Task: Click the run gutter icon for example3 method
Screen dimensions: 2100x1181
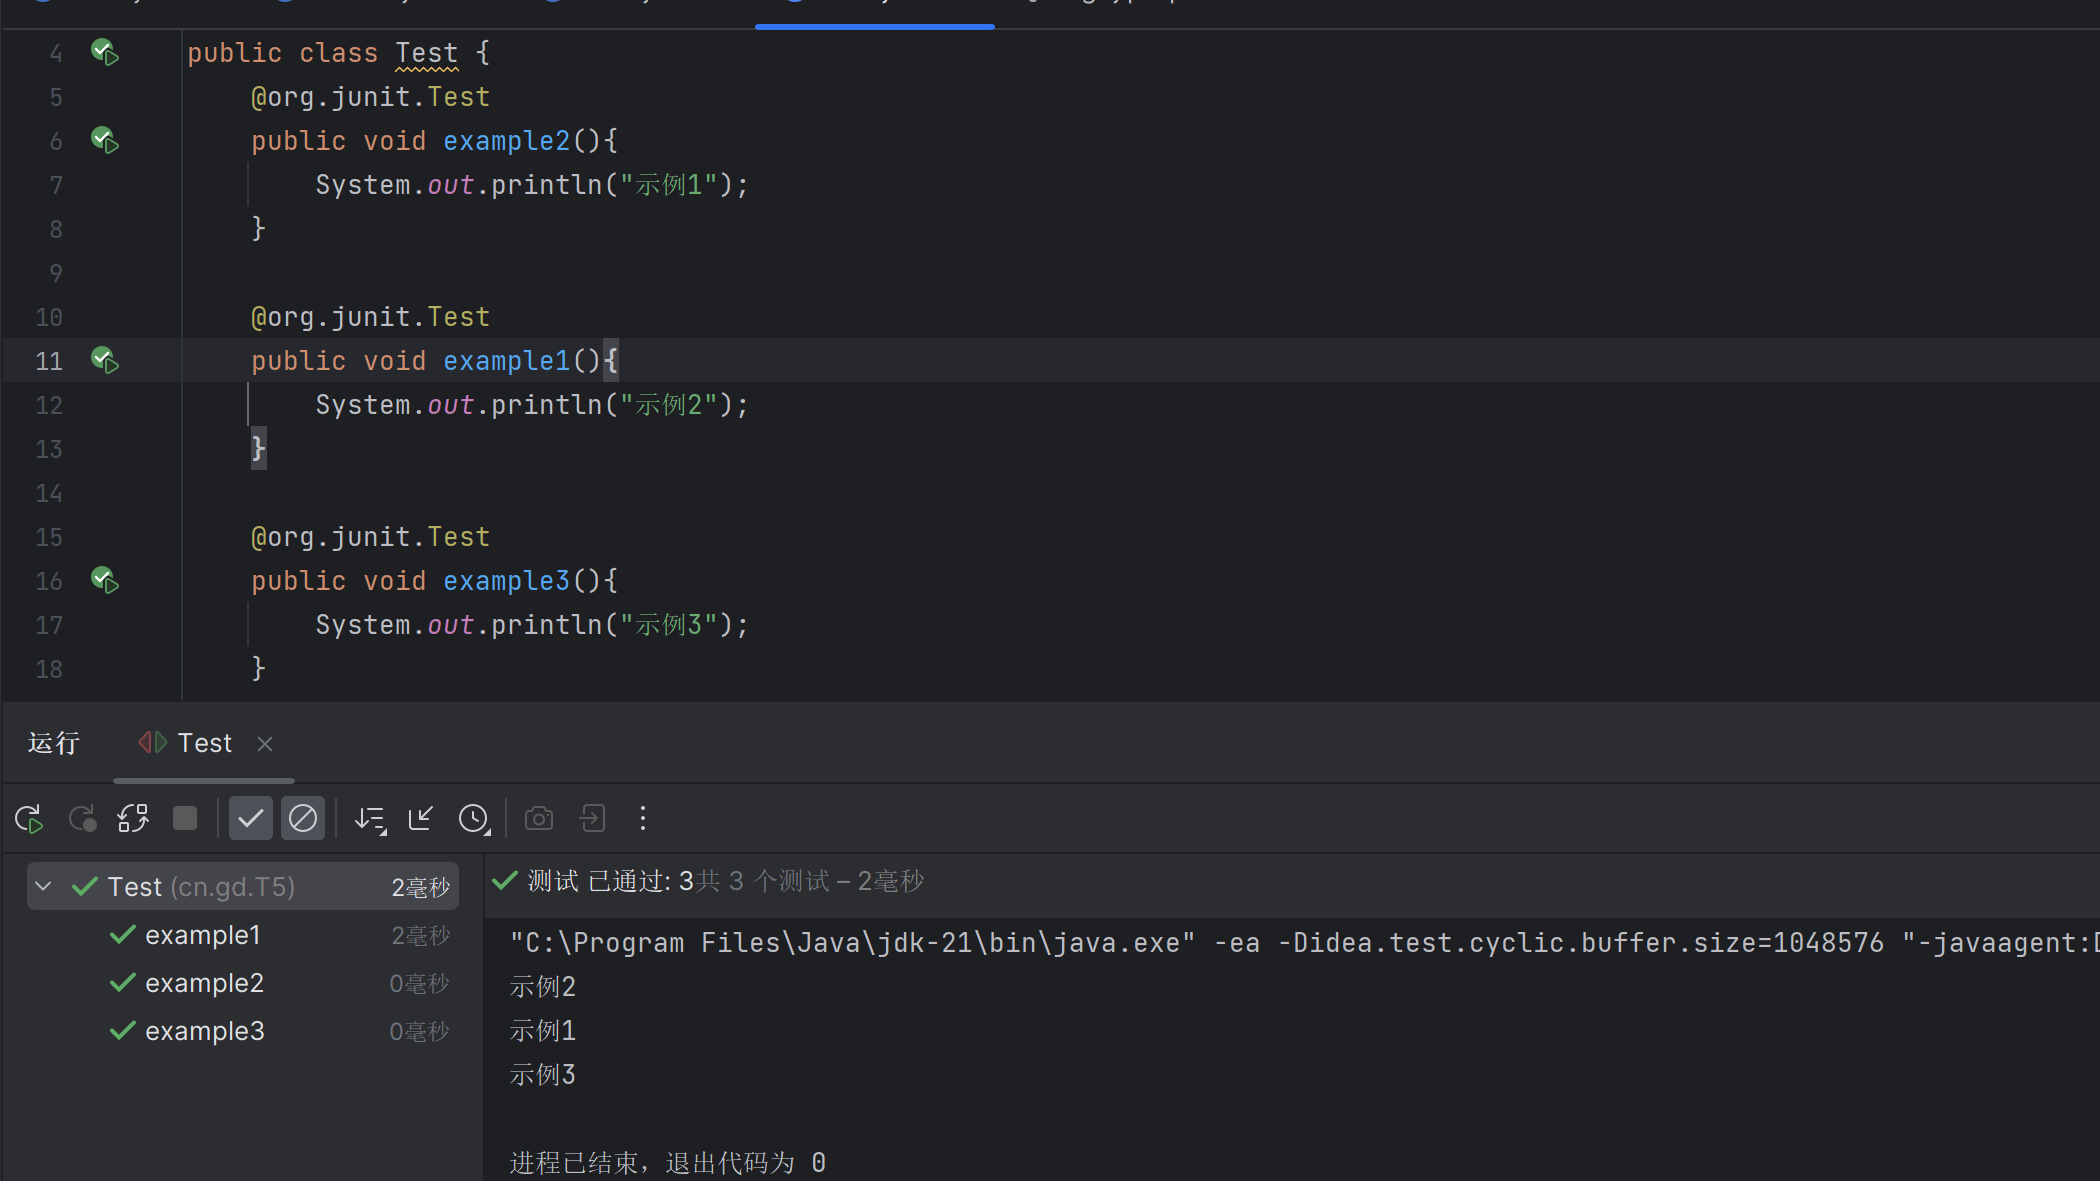Action: click(x=105, y=580)
